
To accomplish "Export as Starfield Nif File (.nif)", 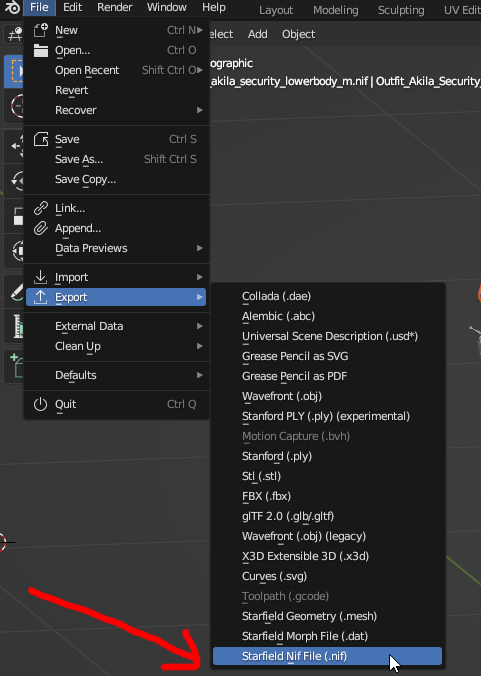I will 328,656.
